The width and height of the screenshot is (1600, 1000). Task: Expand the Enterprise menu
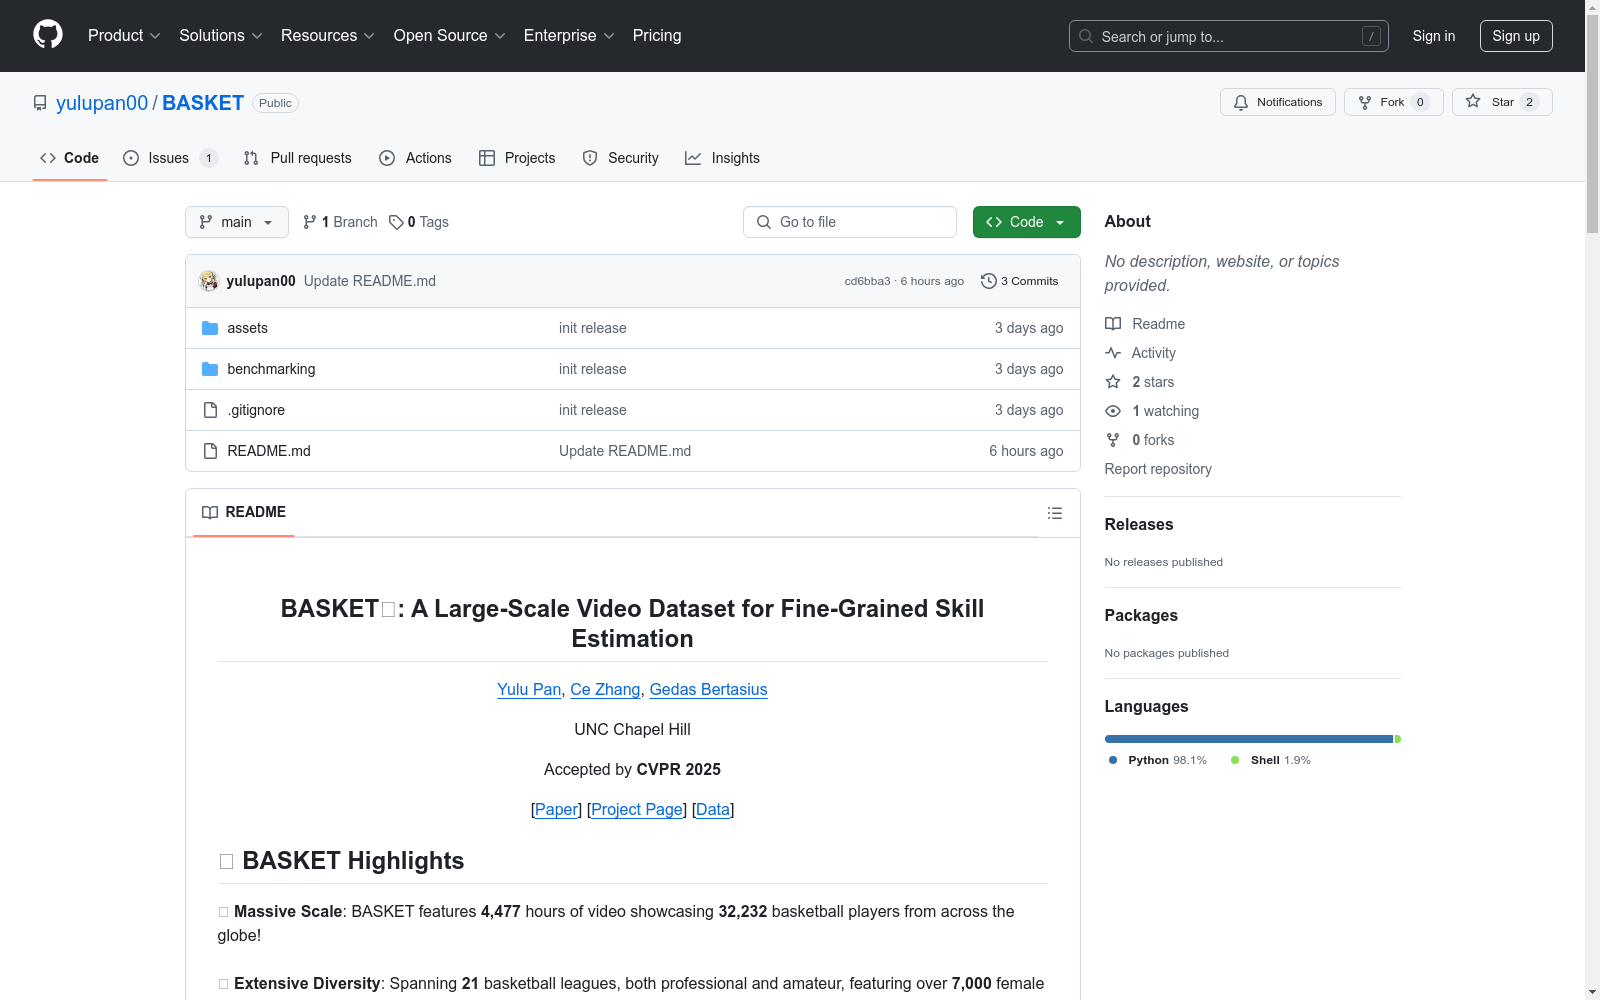pyautogui.click(x=569, y=36)
